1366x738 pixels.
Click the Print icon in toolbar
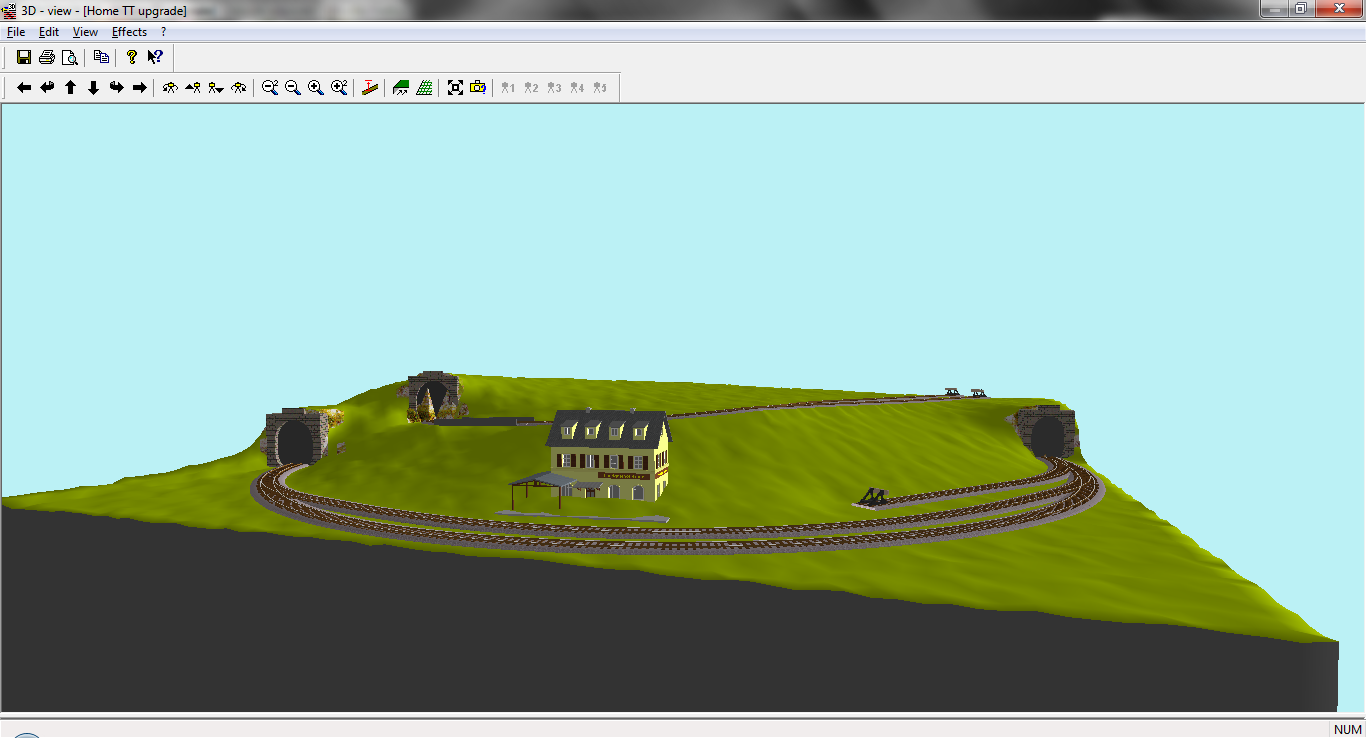pos(46,57)
